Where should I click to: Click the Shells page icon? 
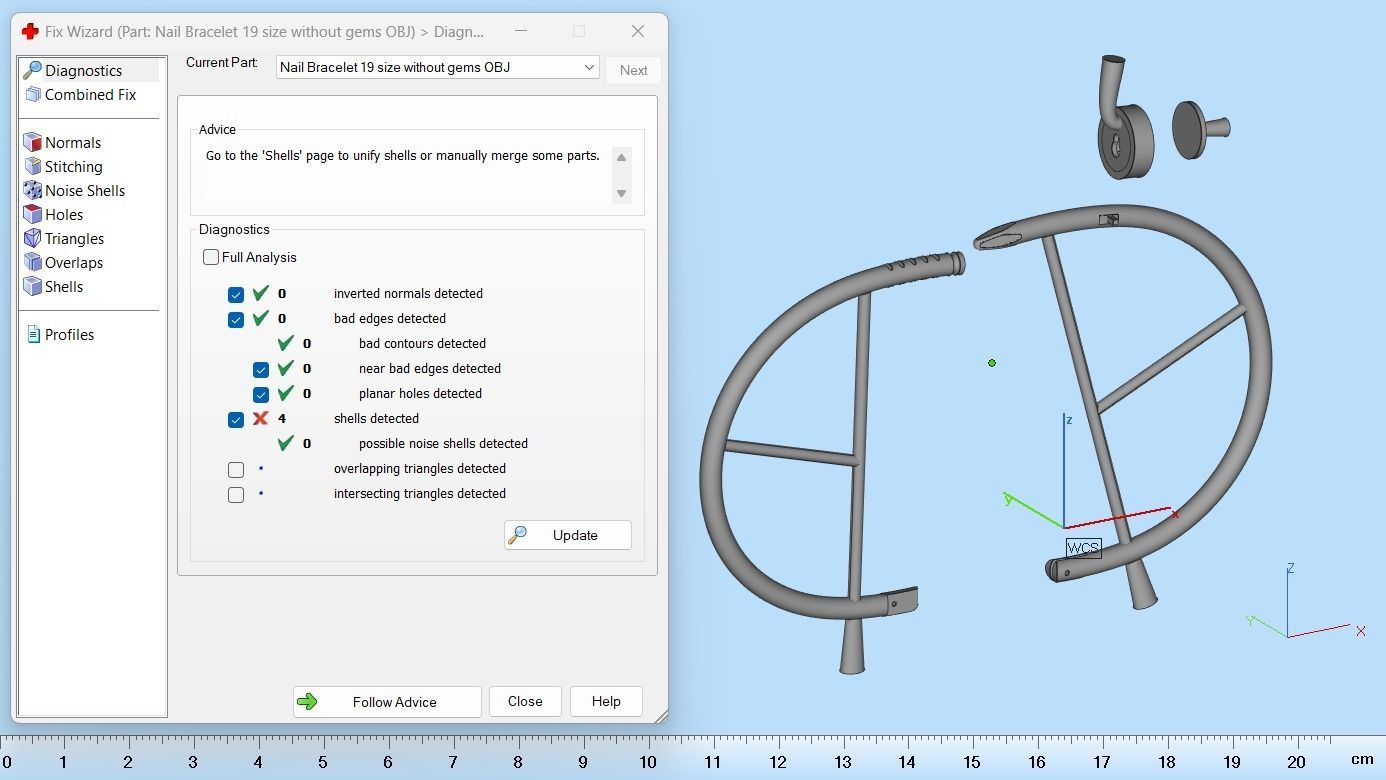(x=32, y=286)
